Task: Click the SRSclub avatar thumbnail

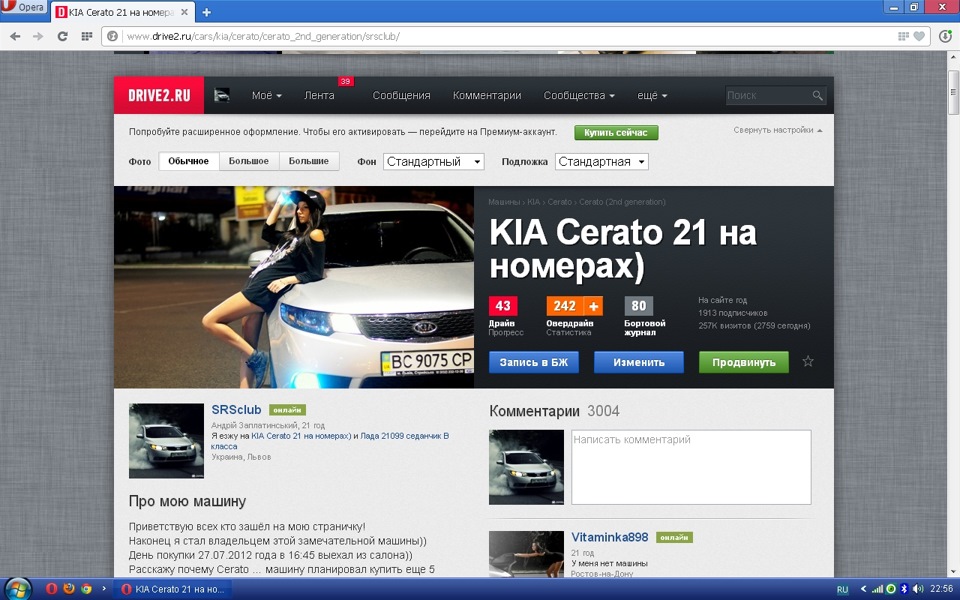Action: 166,440
